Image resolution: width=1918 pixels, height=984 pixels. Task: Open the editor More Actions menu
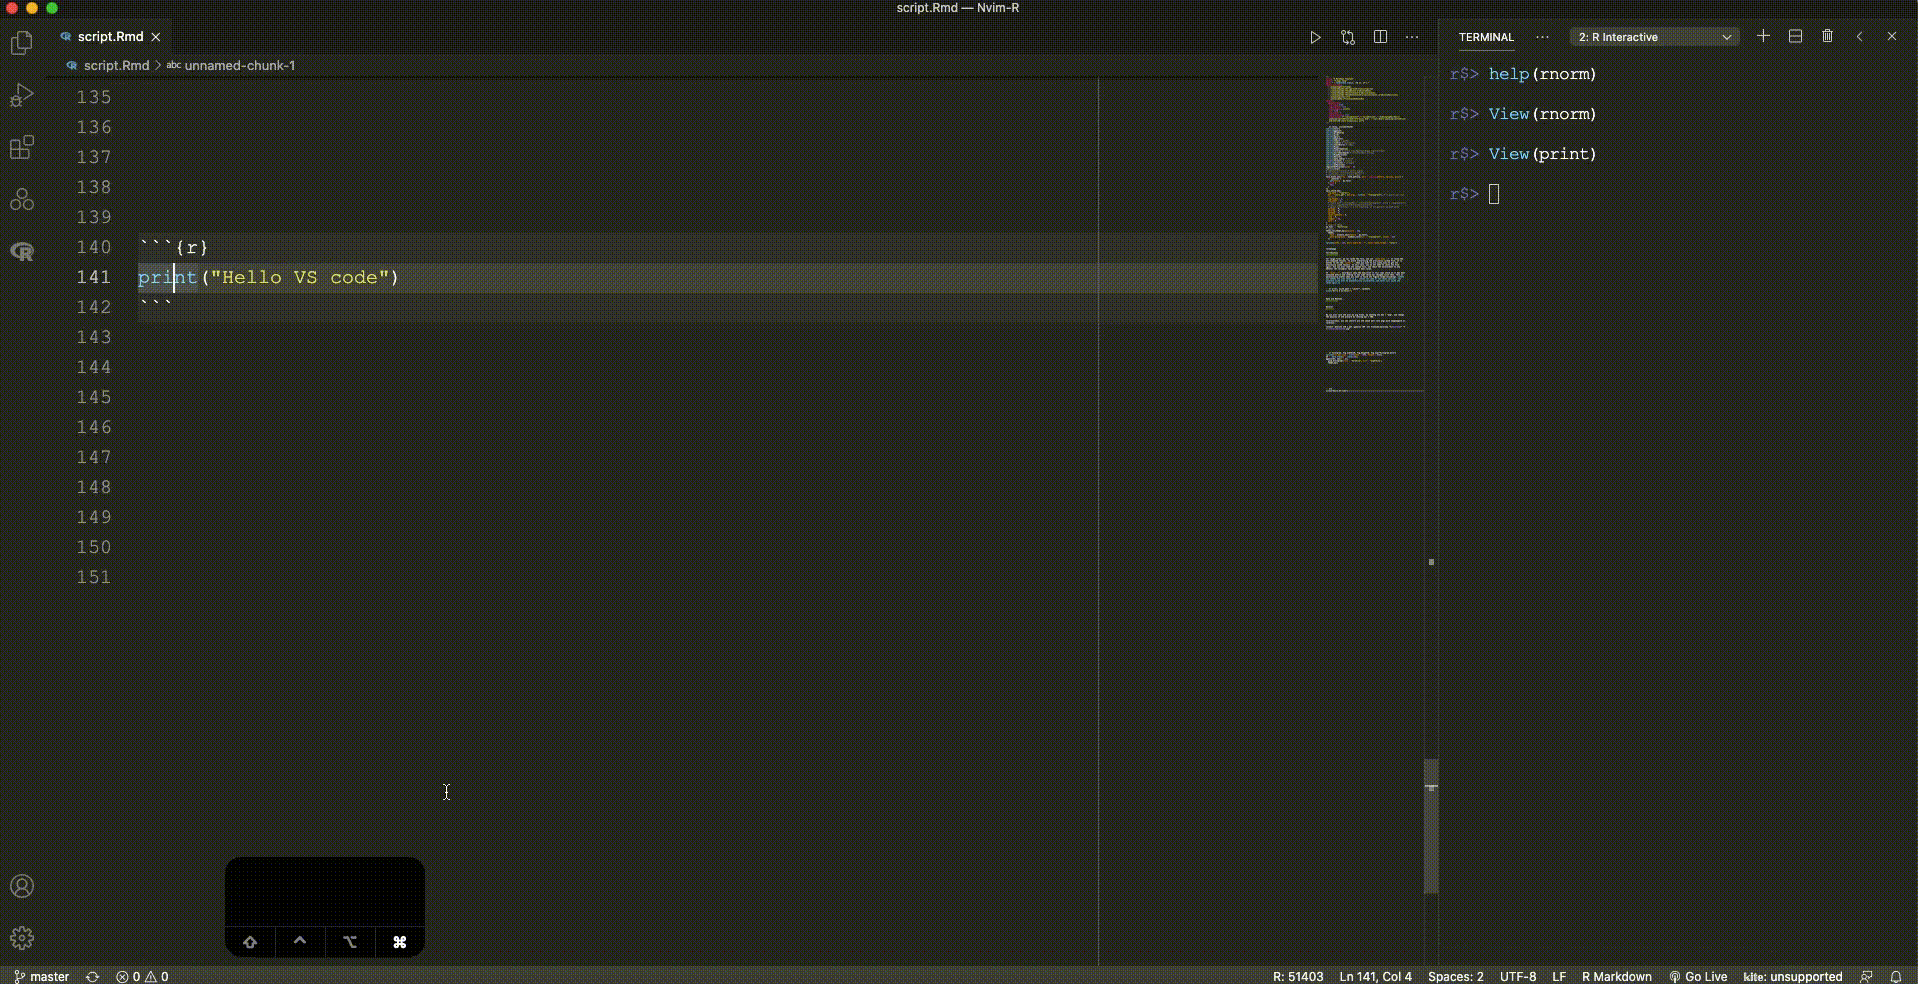click(x=1412, y=37)
